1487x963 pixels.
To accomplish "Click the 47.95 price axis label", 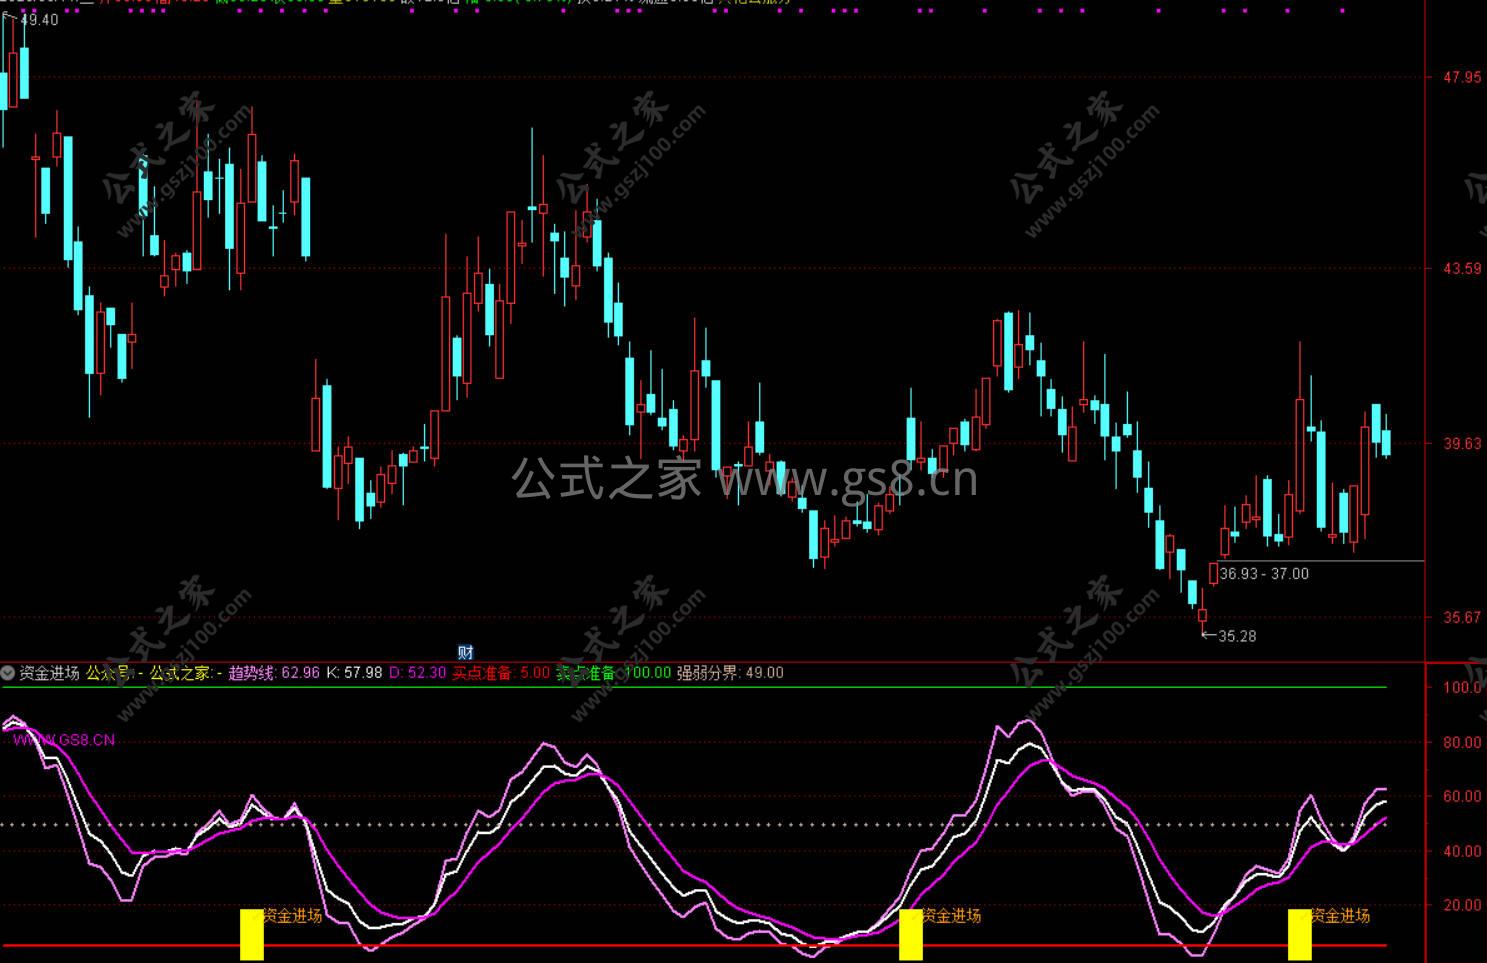I will point(1462,77).
